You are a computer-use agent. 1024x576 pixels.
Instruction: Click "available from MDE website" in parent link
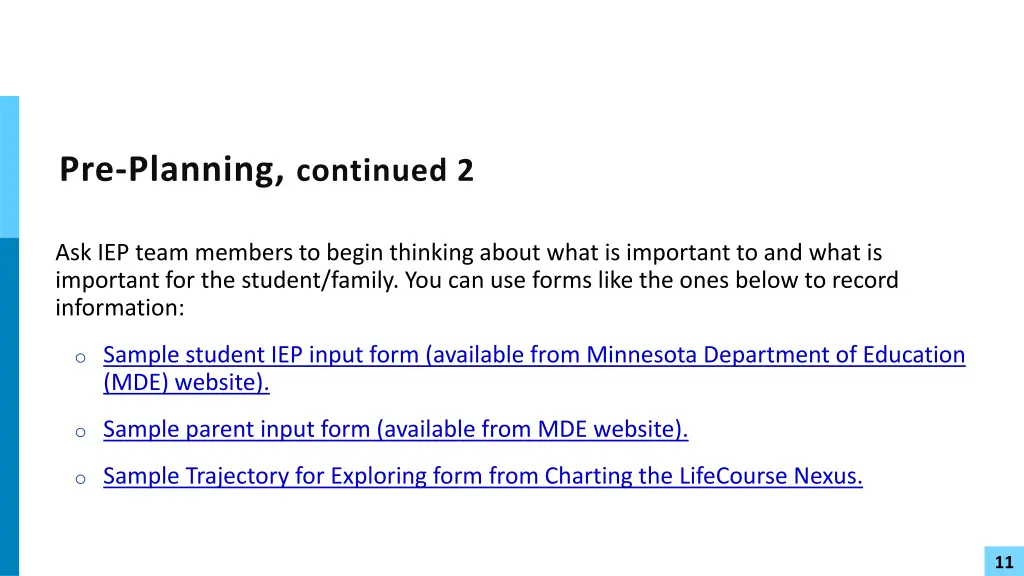point(529,429)
